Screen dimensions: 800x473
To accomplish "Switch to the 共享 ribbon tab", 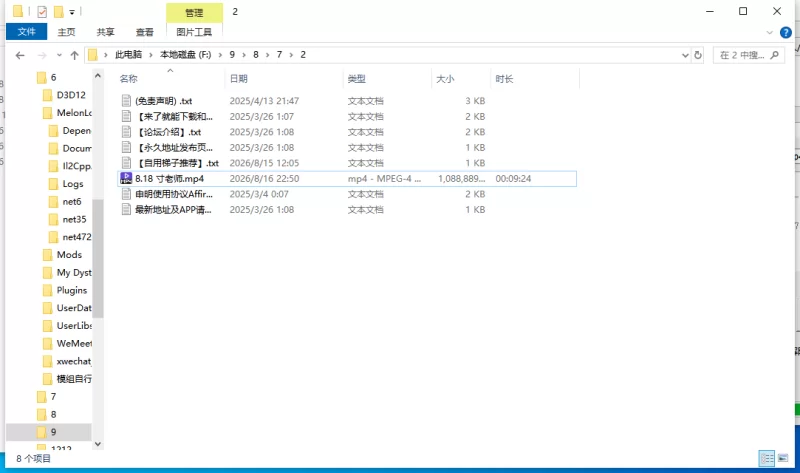I will click(x=106, y=32).
